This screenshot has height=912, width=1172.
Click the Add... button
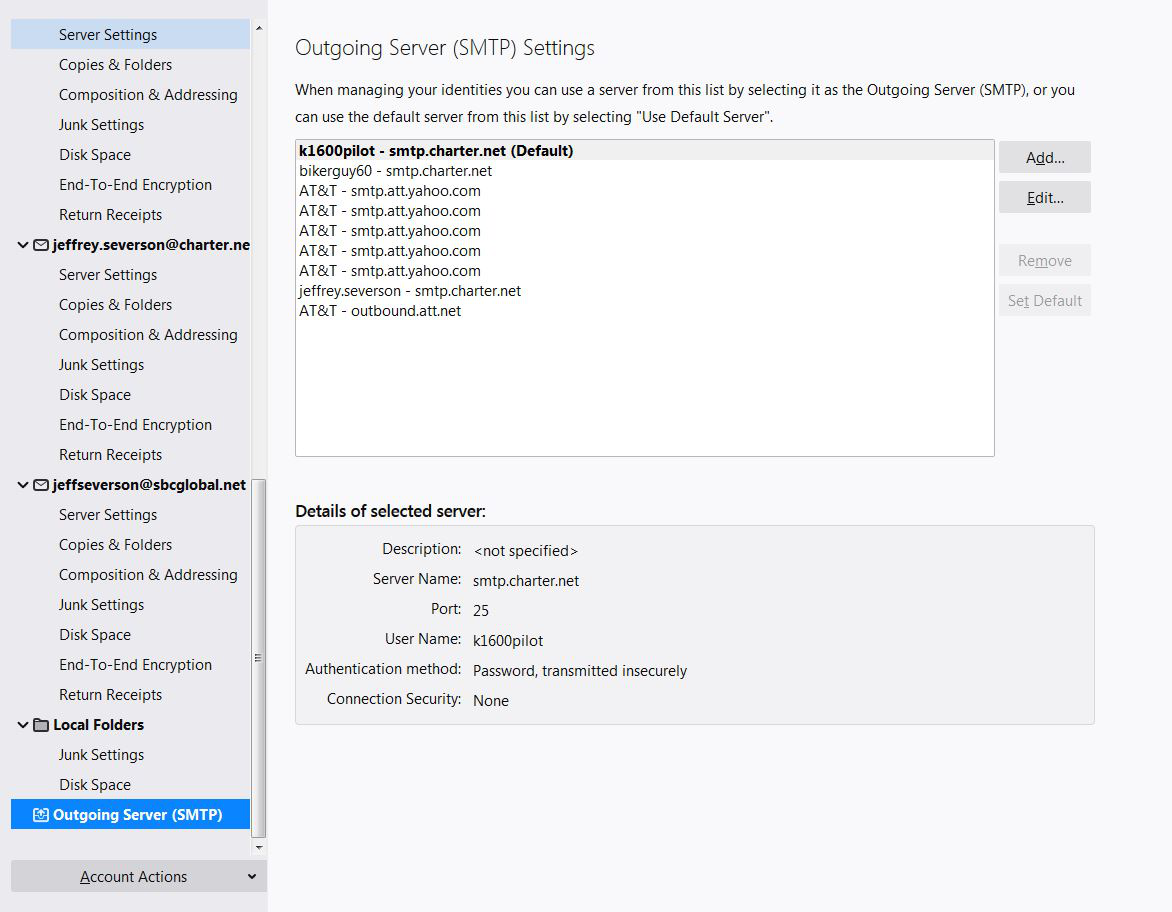pyautogui.click(x=1045, y=158)
